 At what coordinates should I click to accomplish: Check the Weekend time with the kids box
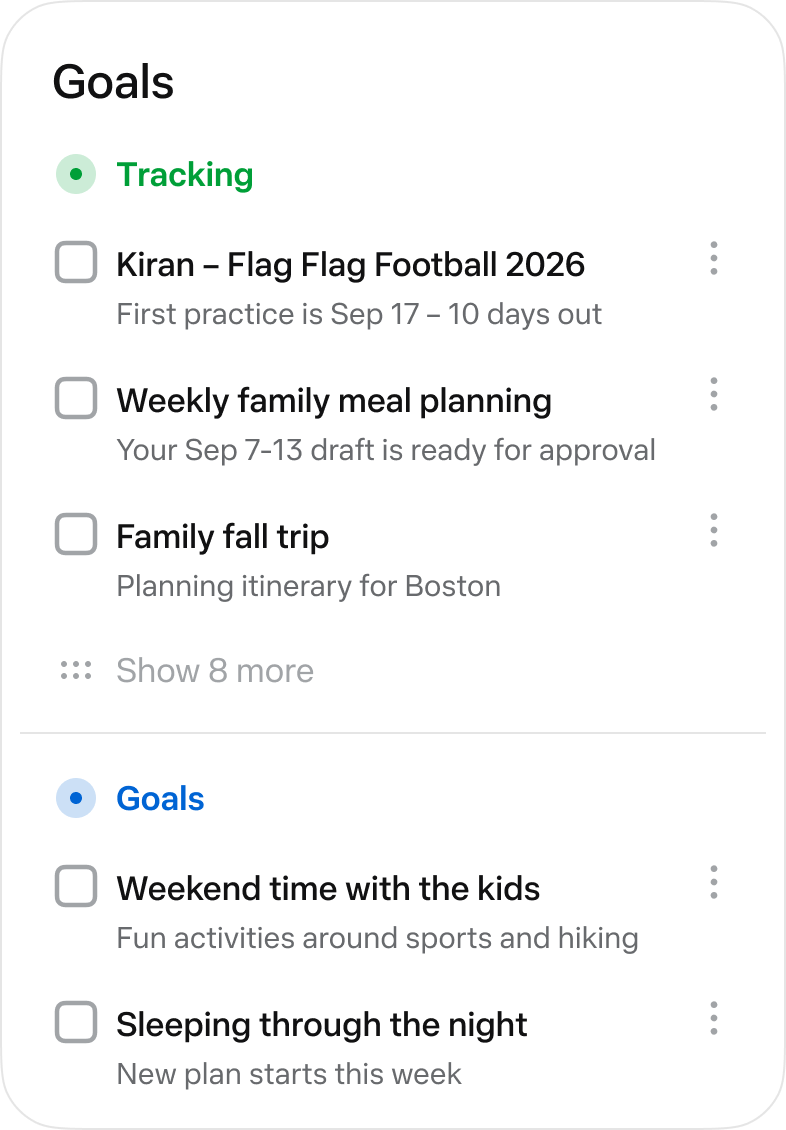[x=76, y=886]
